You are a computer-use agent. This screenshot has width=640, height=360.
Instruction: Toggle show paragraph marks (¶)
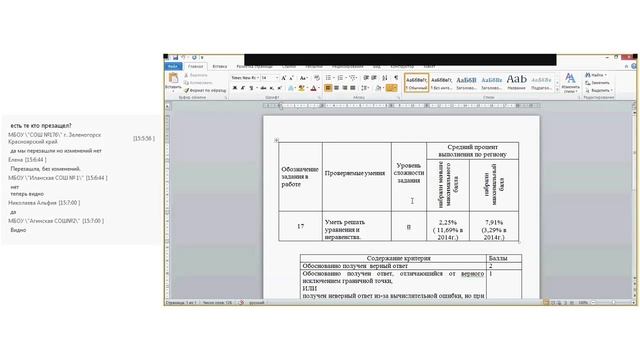(396, 78)
